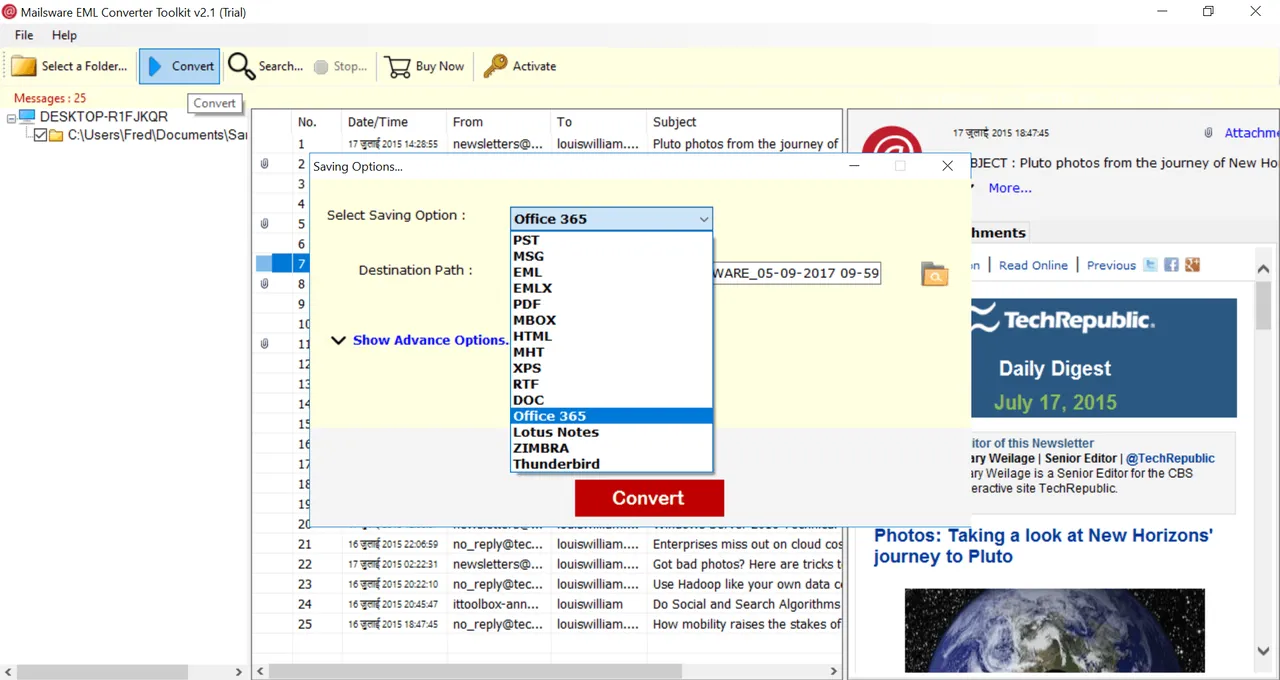Choose ZIMBRA from the saving options list

click(x=611, y=448)
